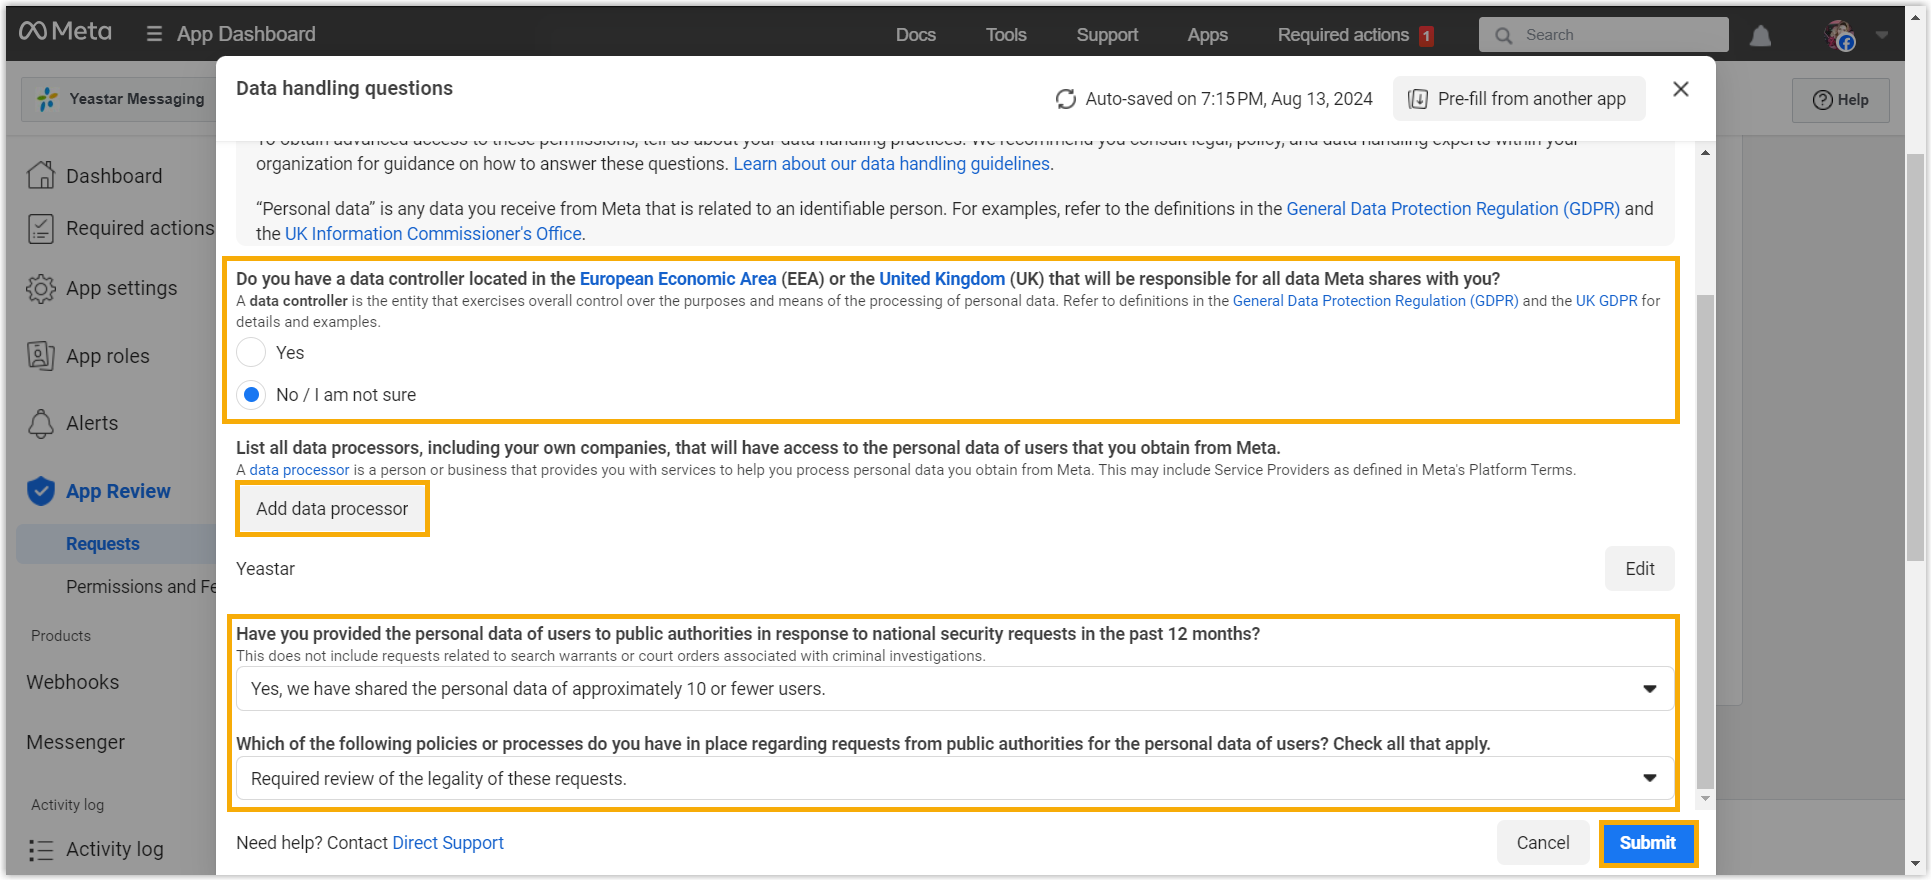The width and height of the screenshot is (1932, 881).
Task: Submit the data handling answers
Action: (x=1647, y=843)
